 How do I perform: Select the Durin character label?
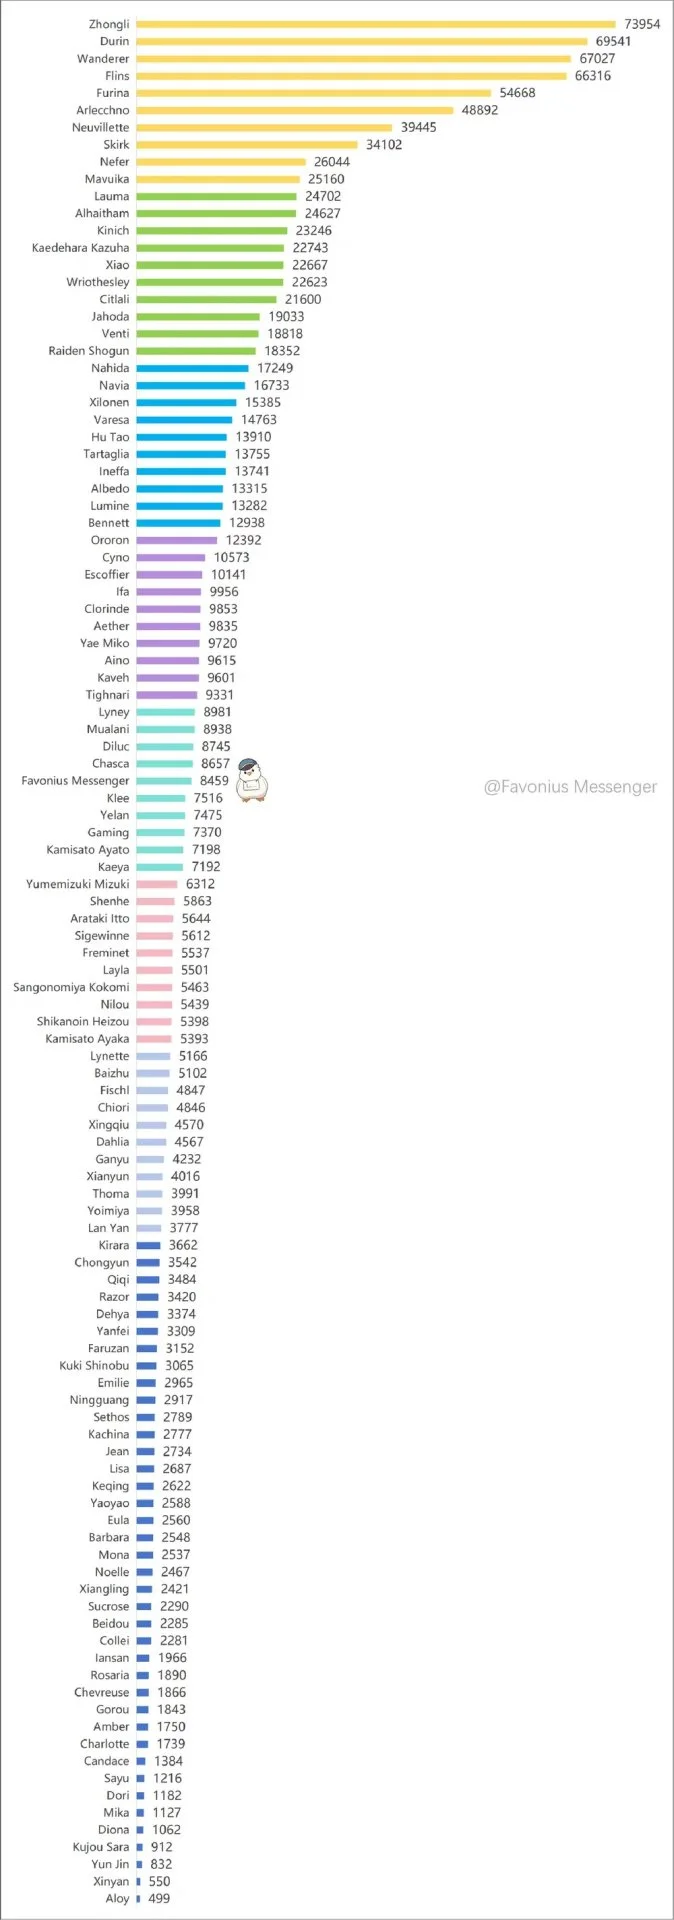[115, 41]
